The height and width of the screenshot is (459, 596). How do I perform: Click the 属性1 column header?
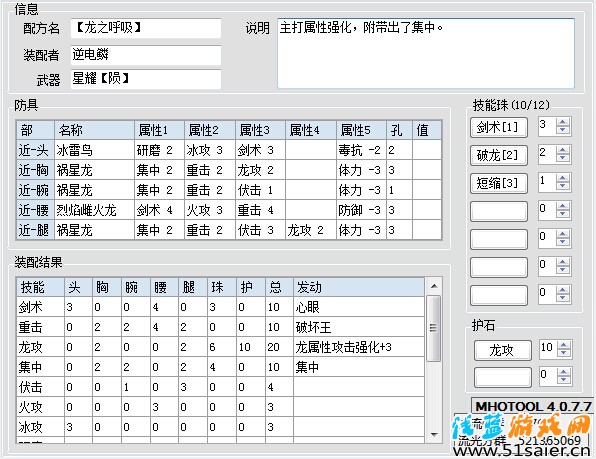159,130
